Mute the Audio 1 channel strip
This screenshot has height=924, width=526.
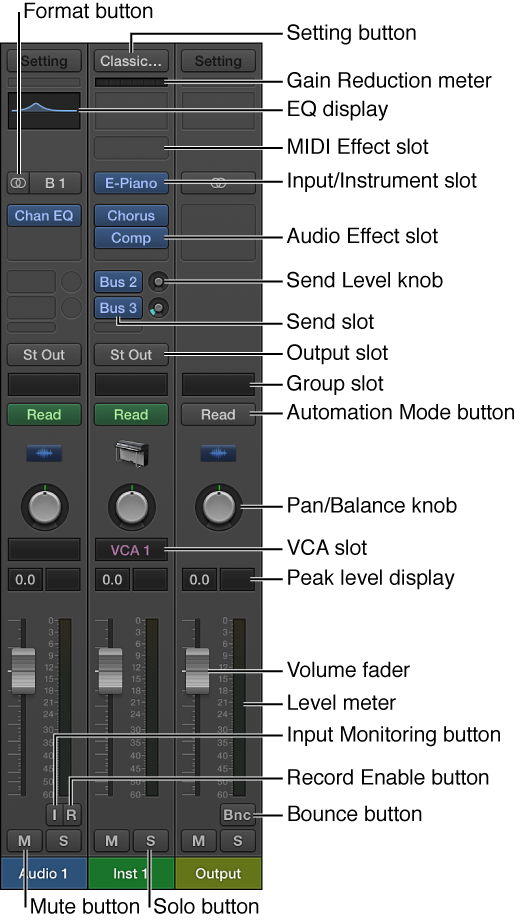click(24, 841)
